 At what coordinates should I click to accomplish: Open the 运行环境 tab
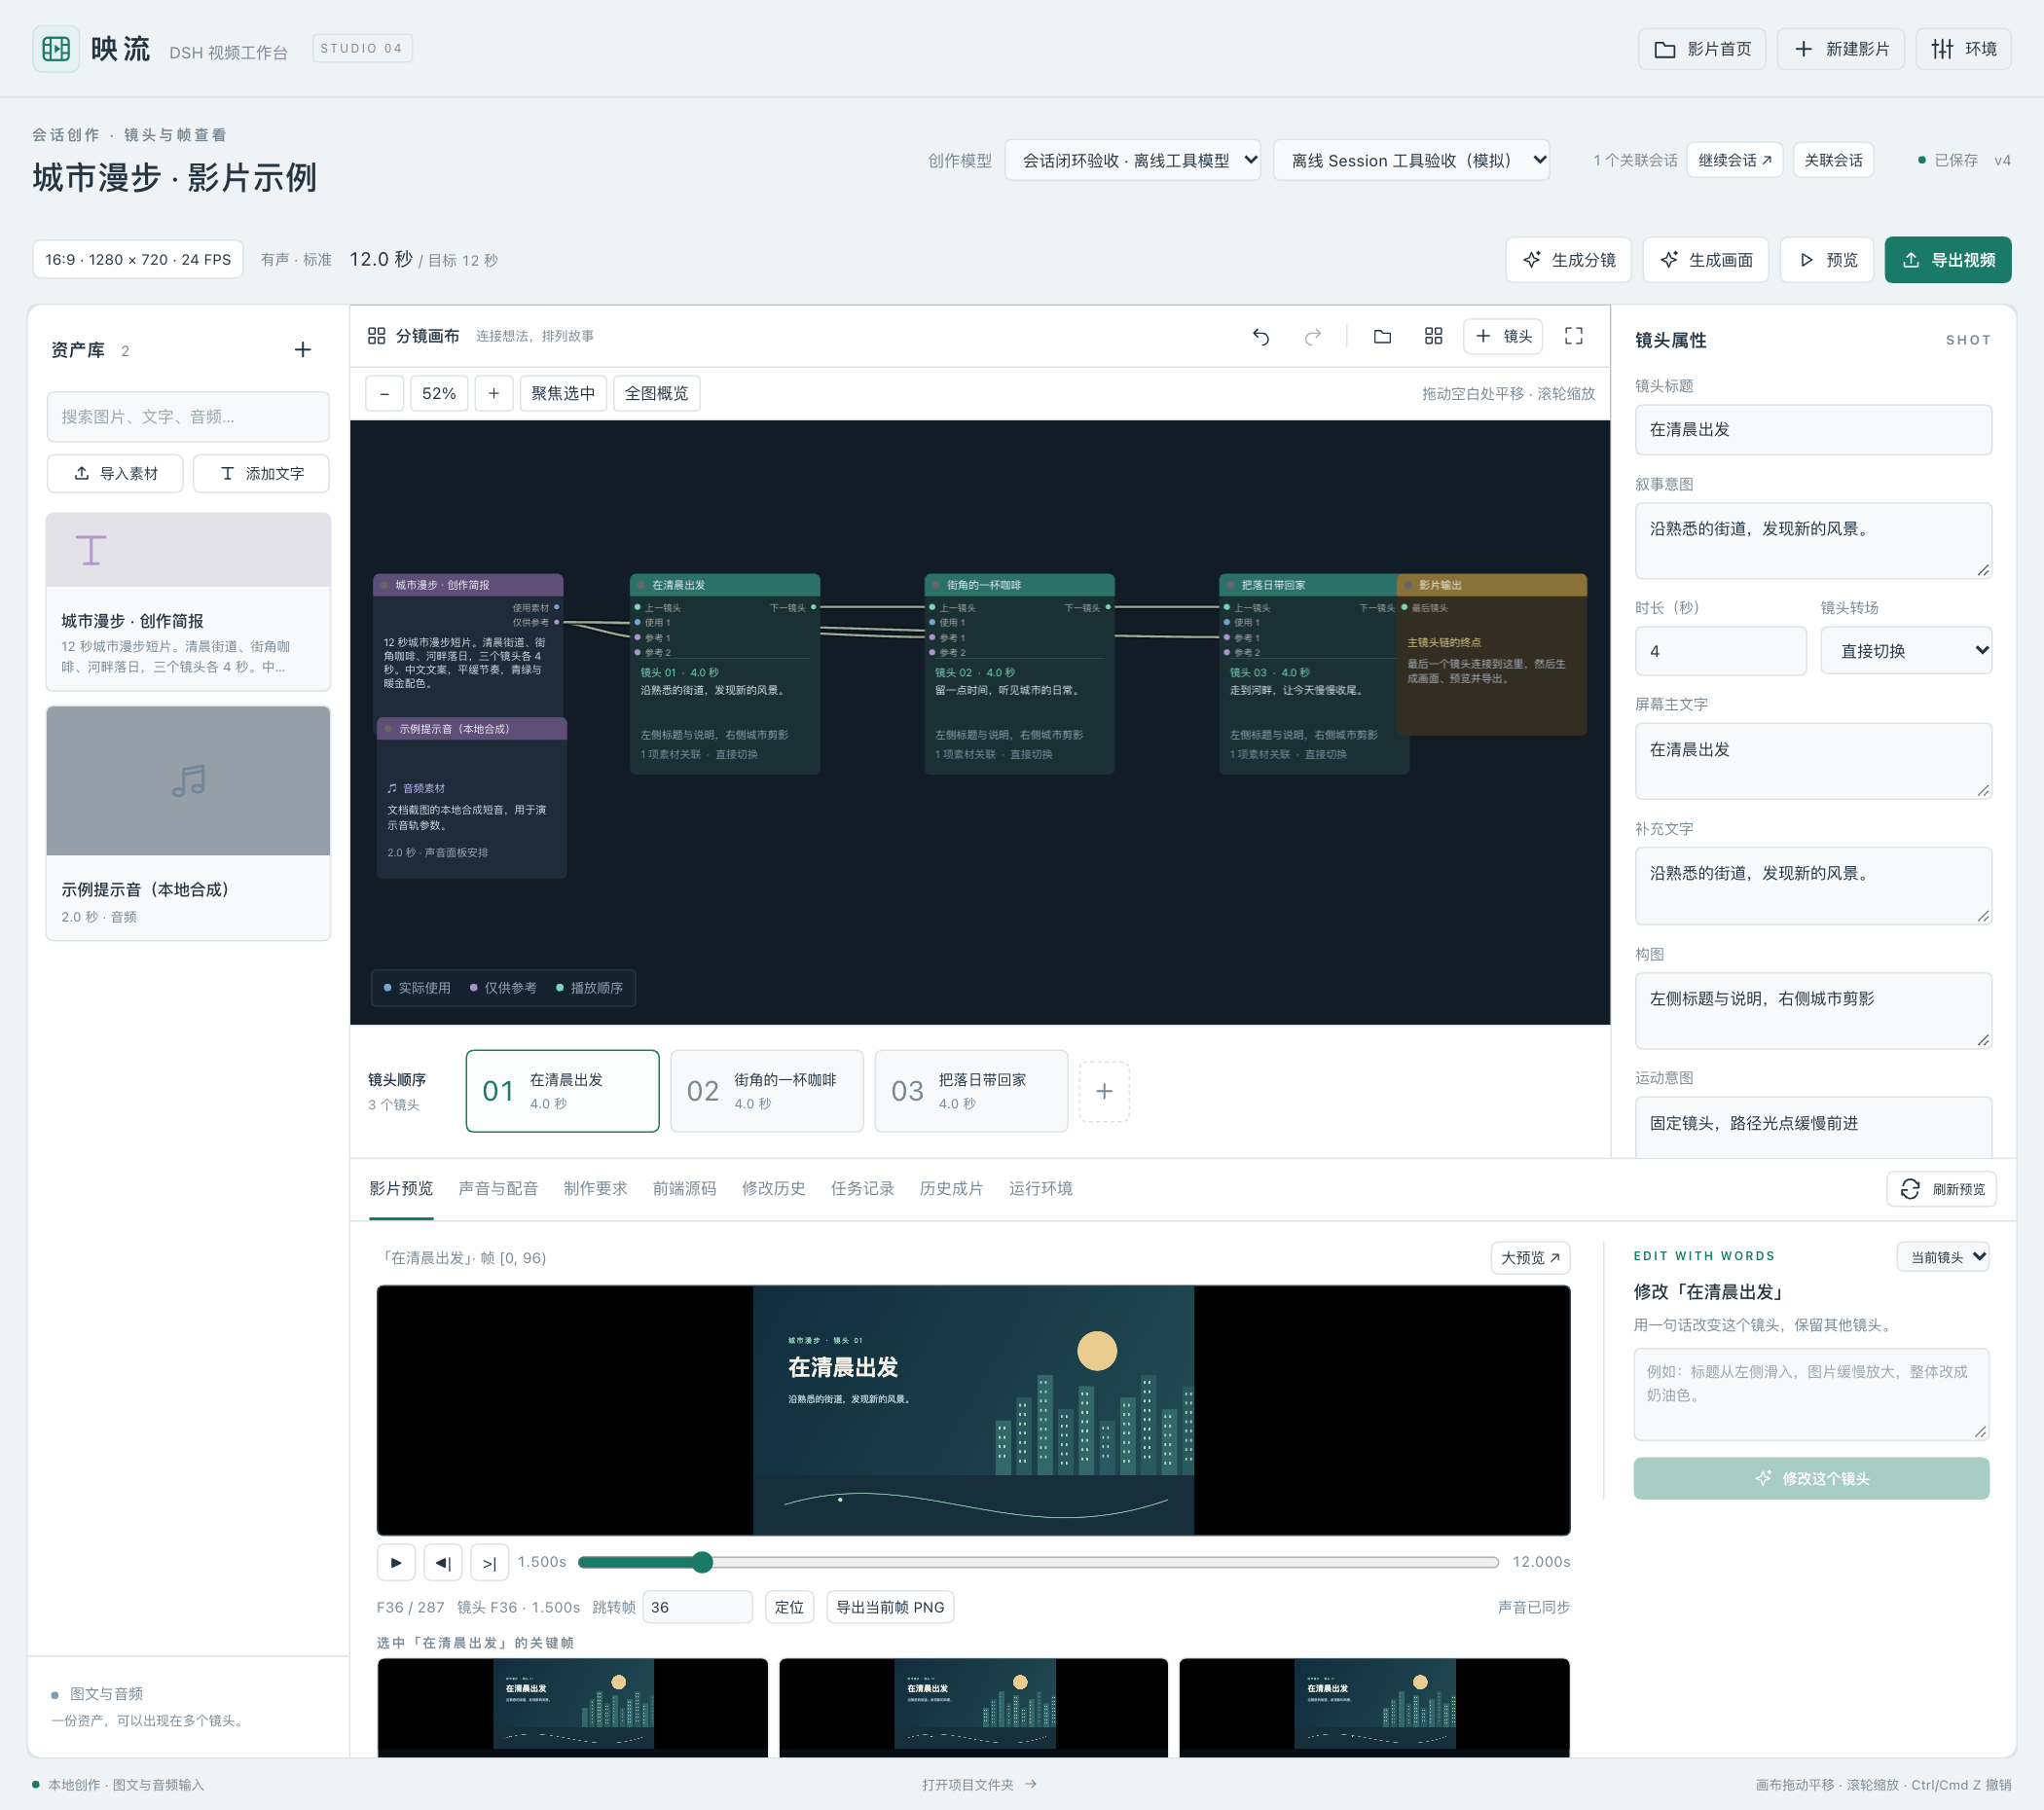point(1040,1189)
